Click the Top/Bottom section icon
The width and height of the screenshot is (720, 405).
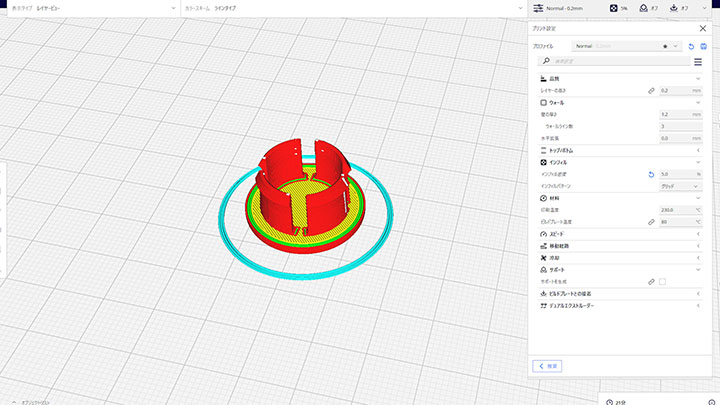click(x=544, y=150)
